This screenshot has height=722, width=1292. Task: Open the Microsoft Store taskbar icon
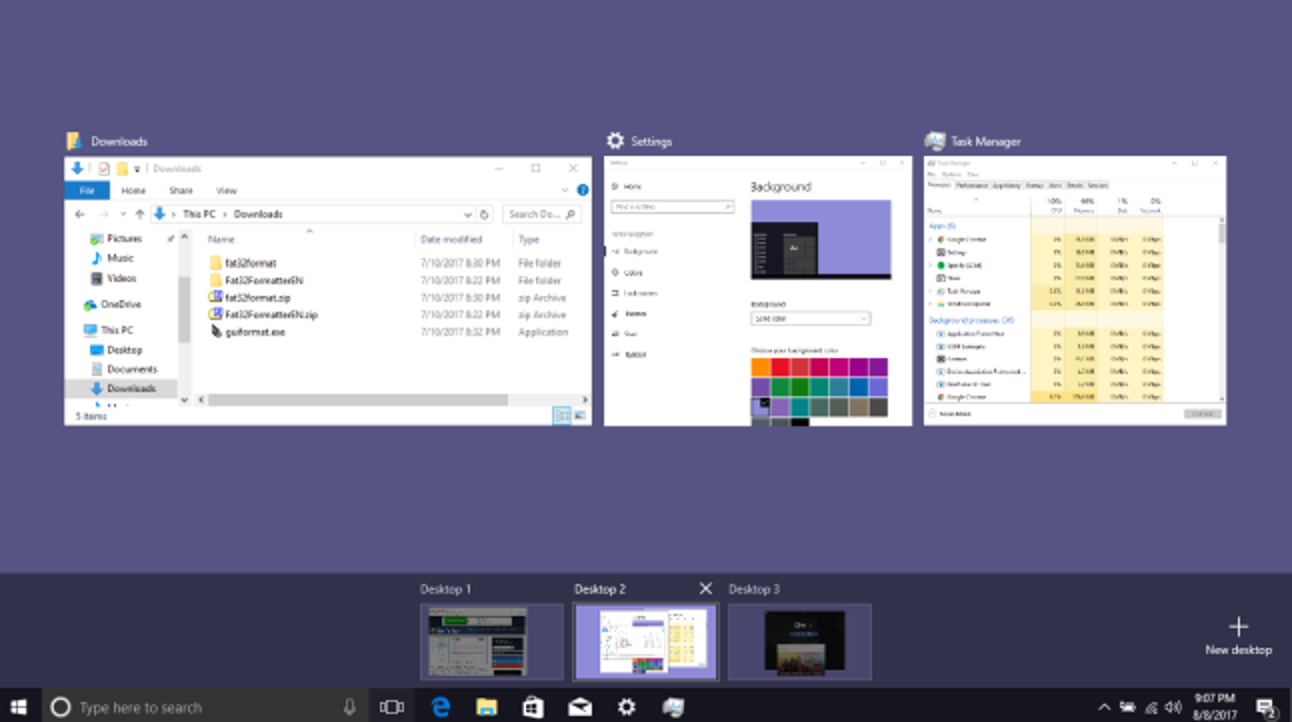[533, 707]
